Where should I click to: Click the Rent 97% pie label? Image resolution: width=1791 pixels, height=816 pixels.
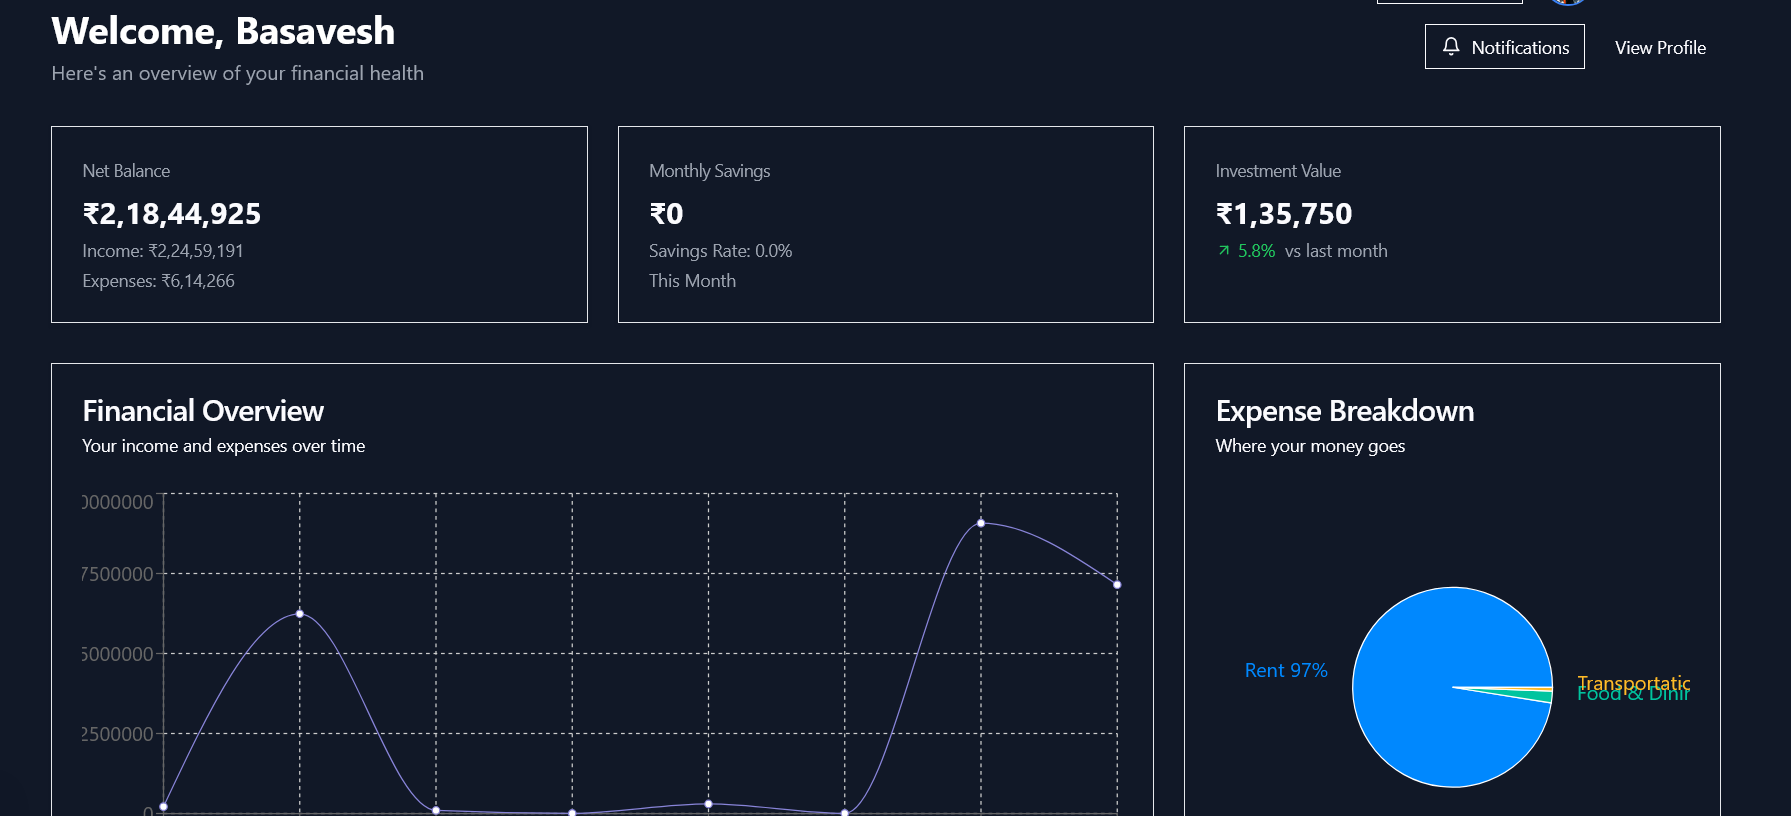click(x=1286, y=671)
